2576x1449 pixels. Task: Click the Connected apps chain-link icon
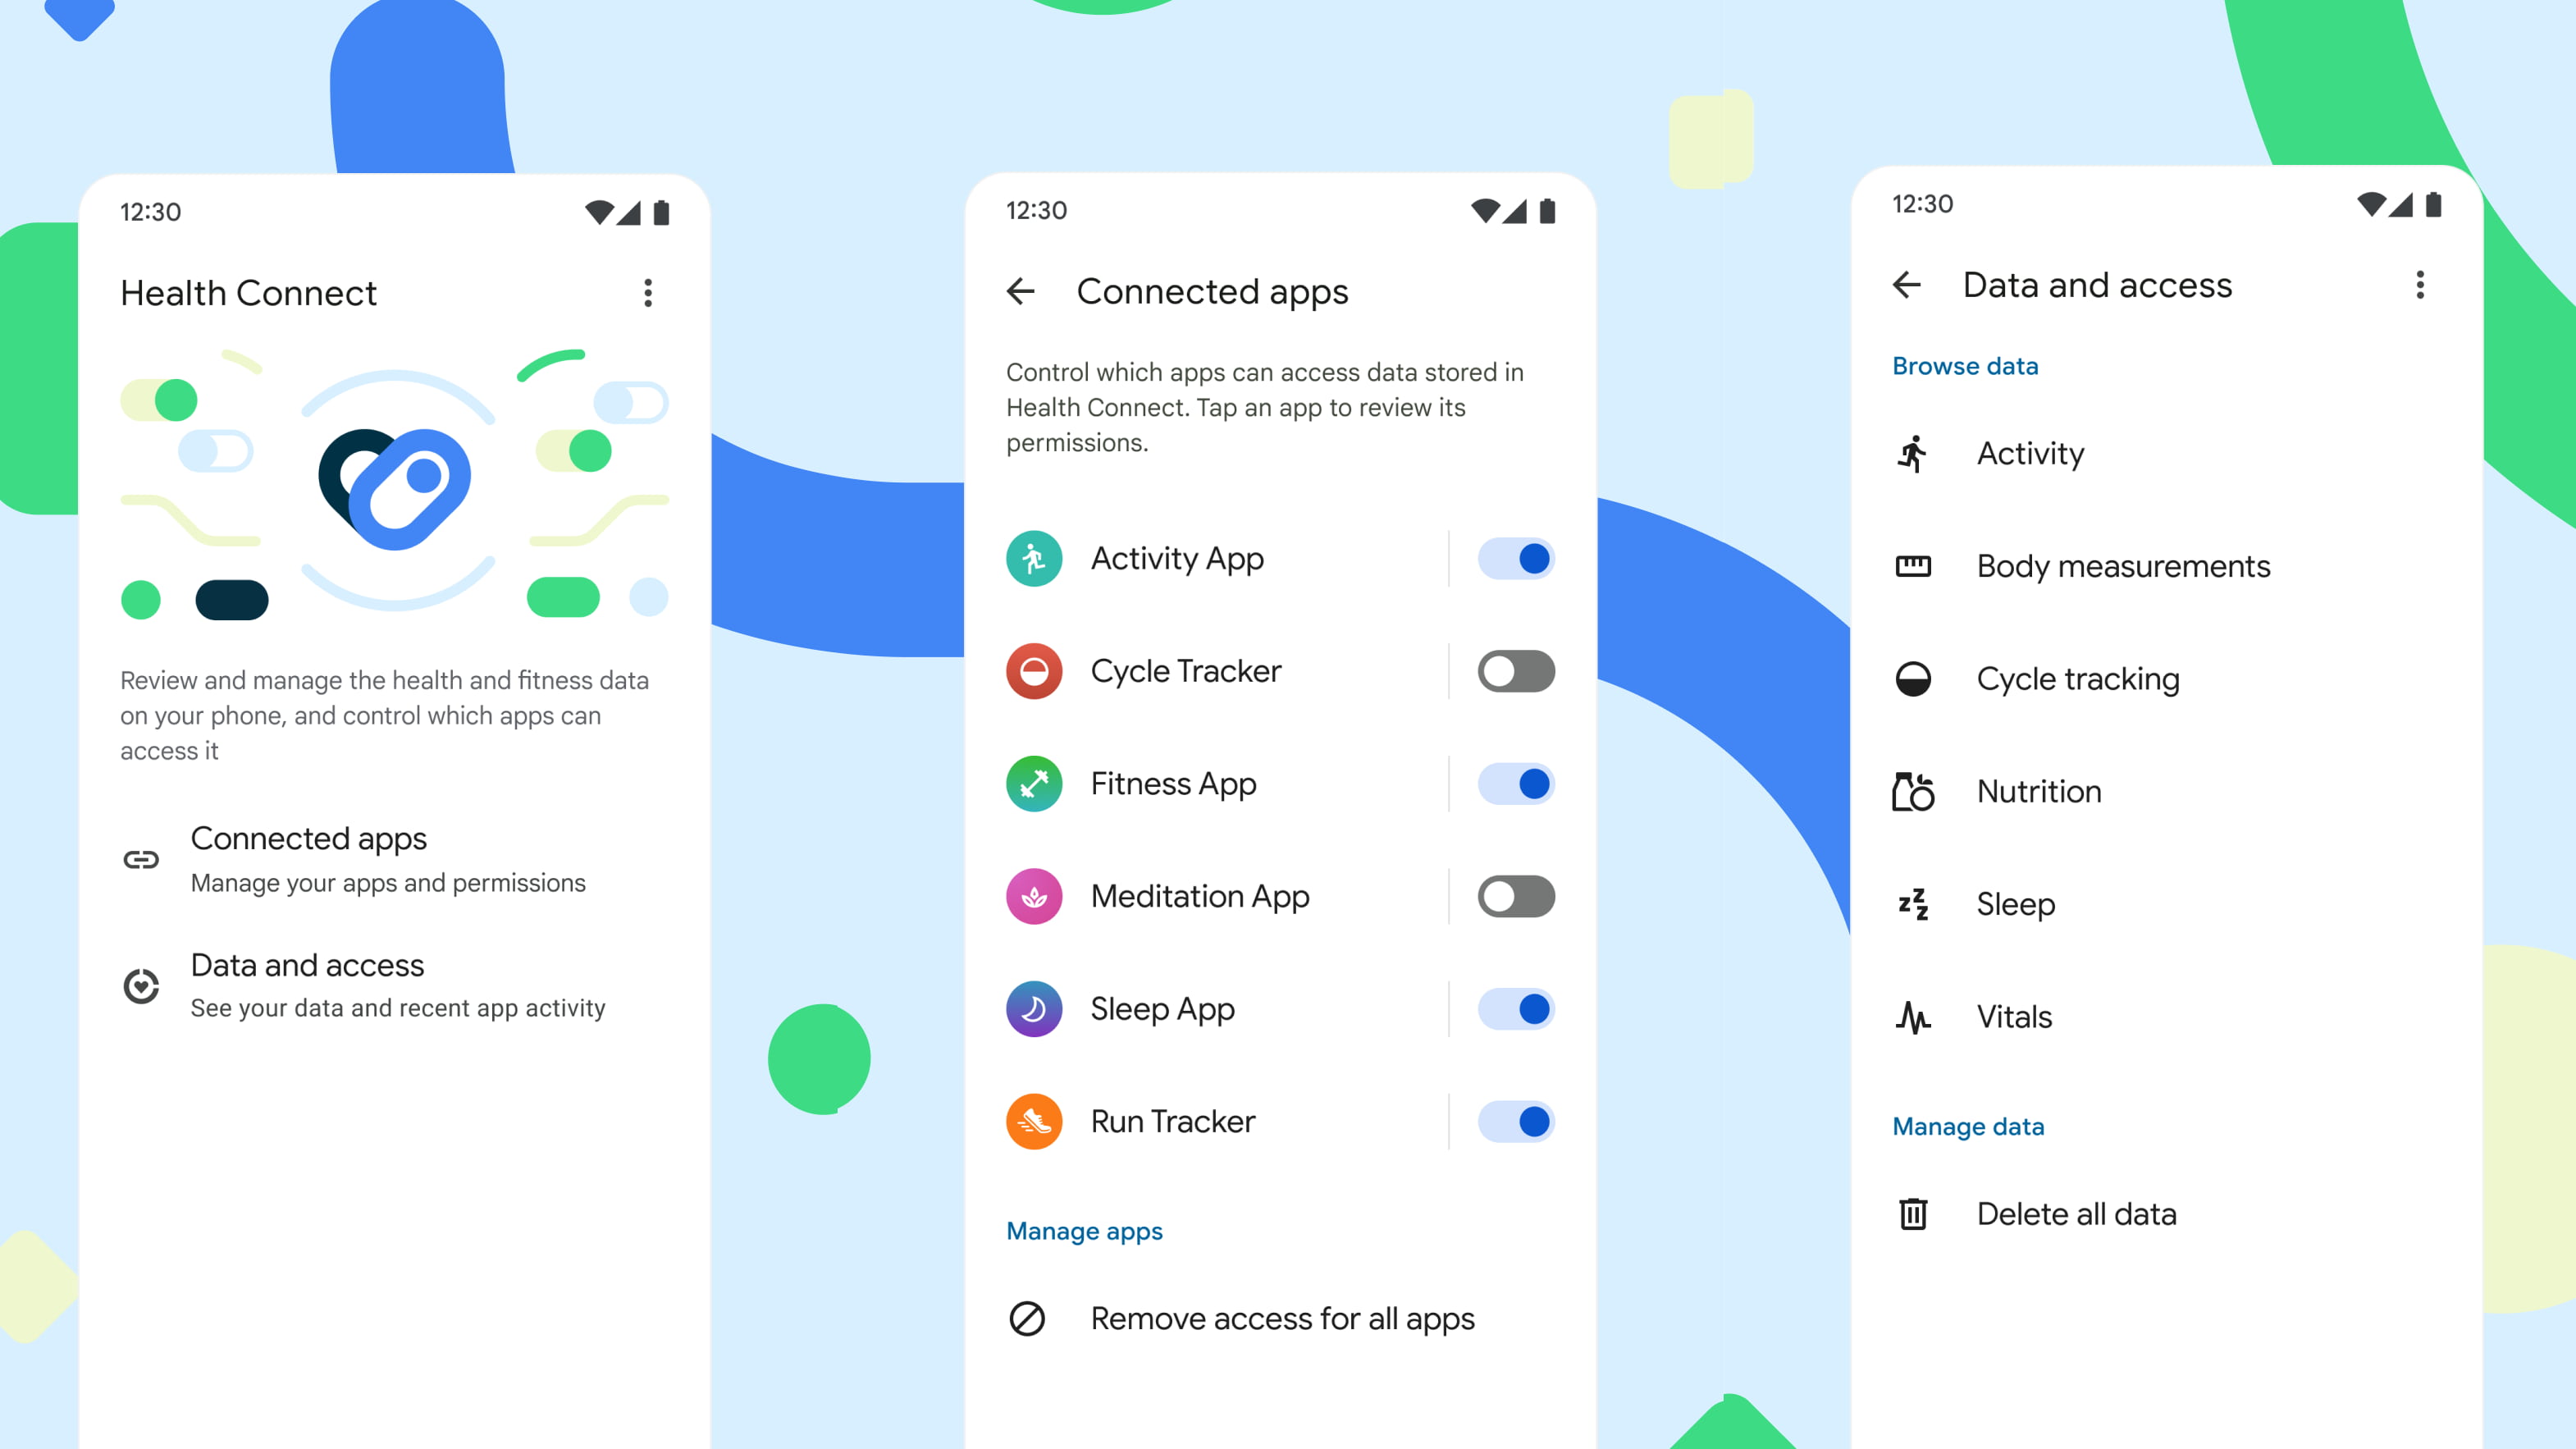(142, 858)
